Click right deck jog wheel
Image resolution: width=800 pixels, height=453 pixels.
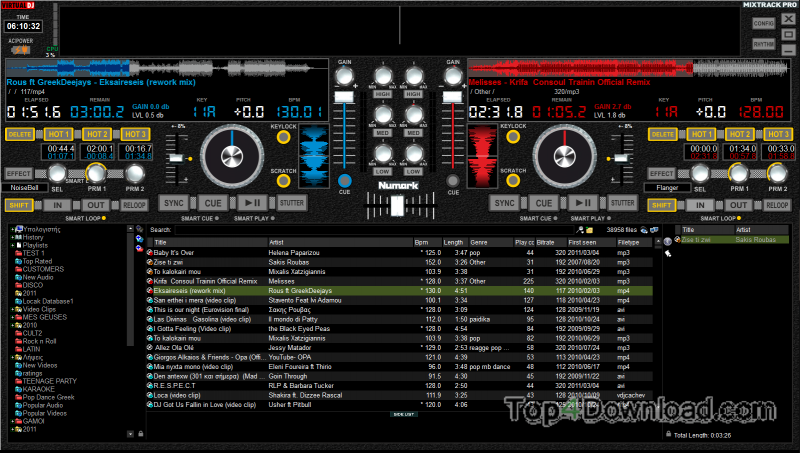click(564, 157)
